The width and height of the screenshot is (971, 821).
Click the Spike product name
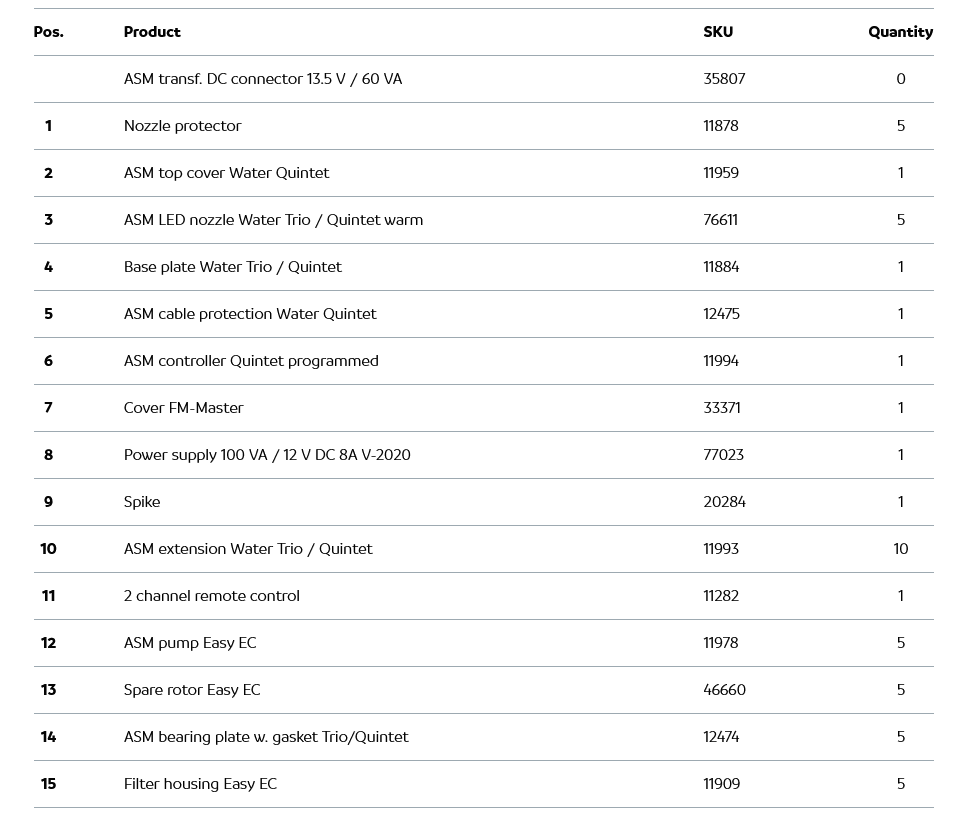[x=142, y=502]
